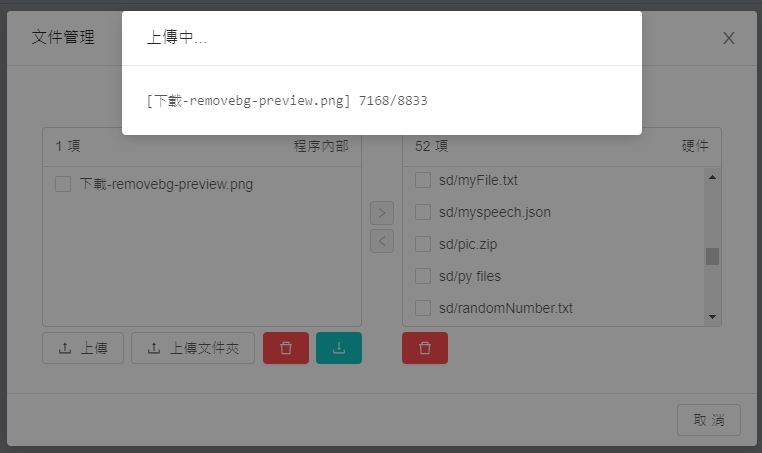Image resolution: width=762 pixels, height=453 pixels.
Task: Click the hardware list scrollbar thumb
Action: (712, 256)
